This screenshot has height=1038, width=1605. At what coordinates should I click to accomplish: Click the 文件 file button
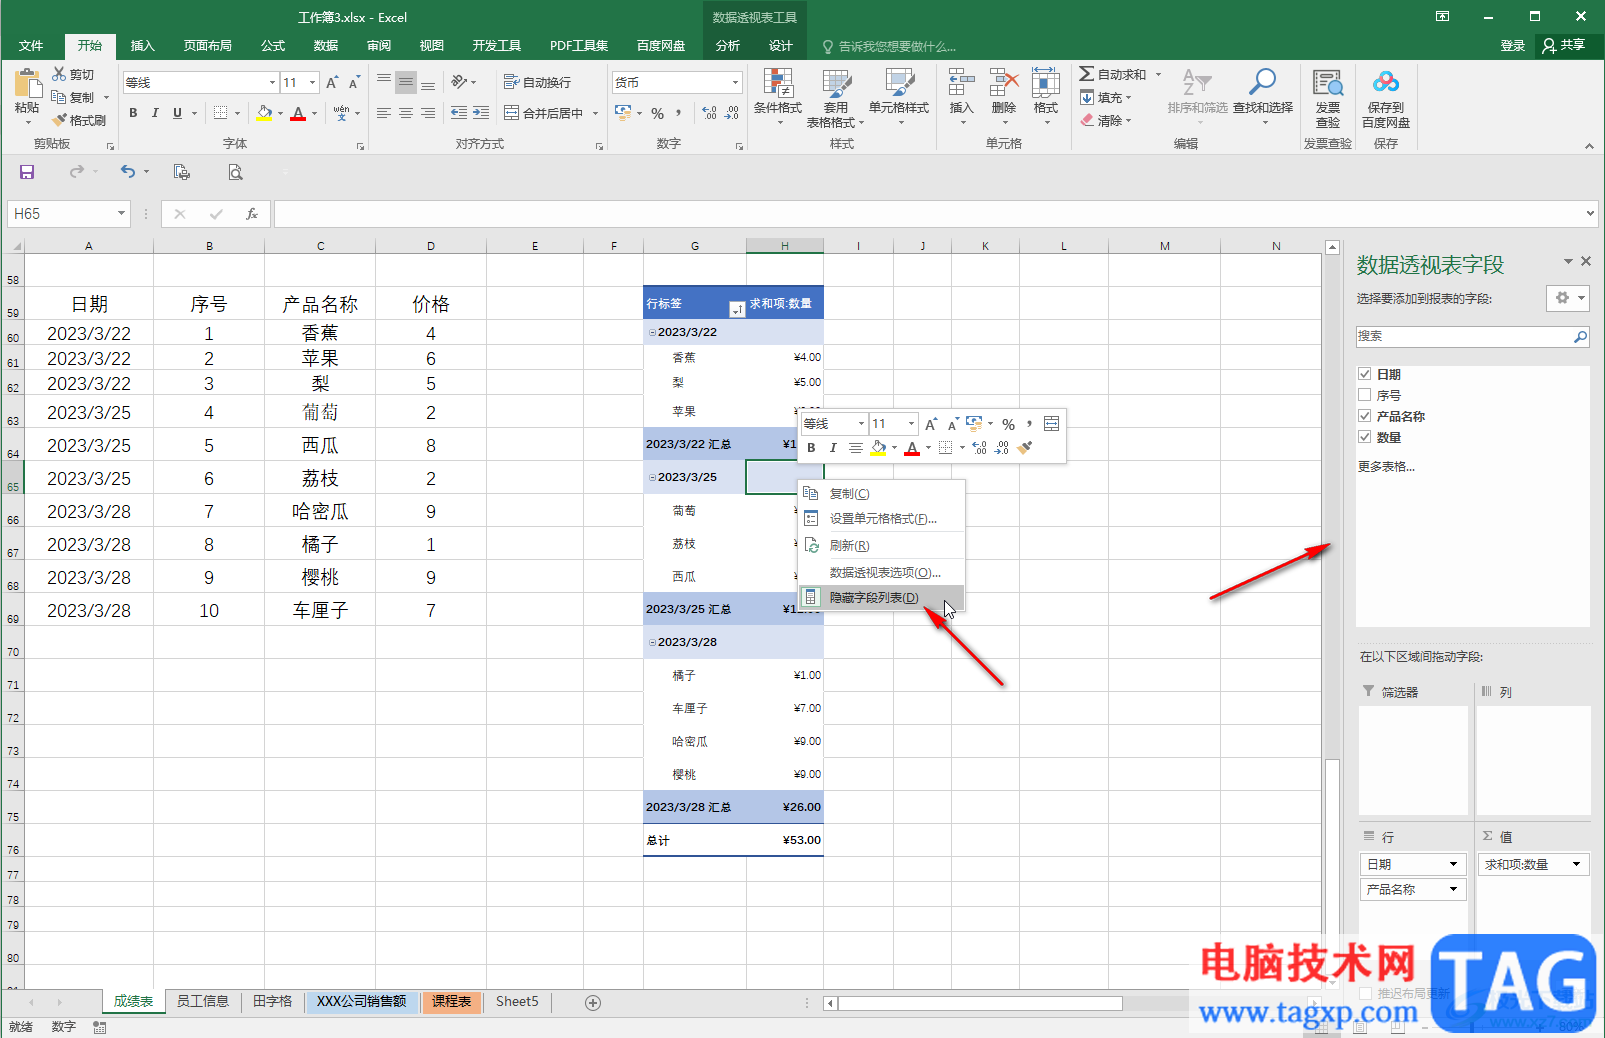[x=31, y=46]
